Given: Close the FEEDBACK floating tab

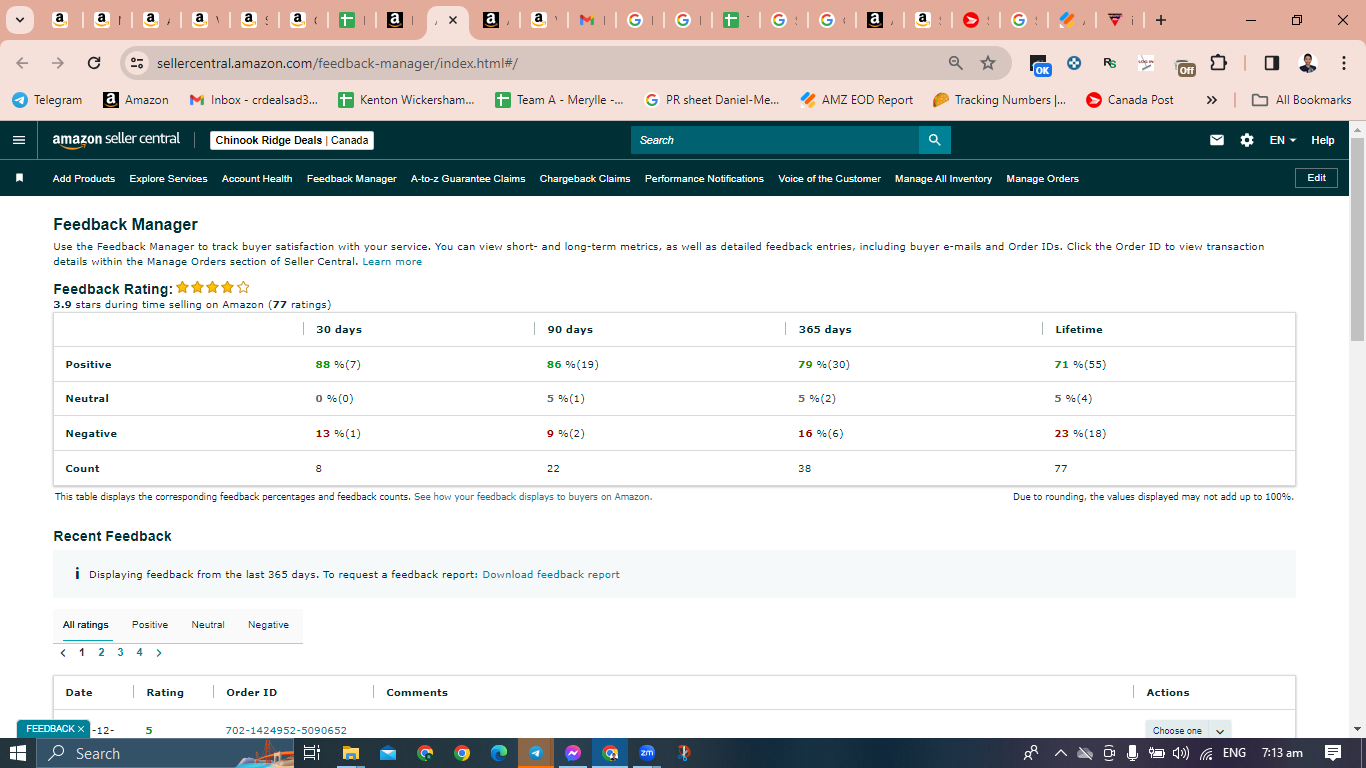Looking at the screenshot, I should pos(81,729).
